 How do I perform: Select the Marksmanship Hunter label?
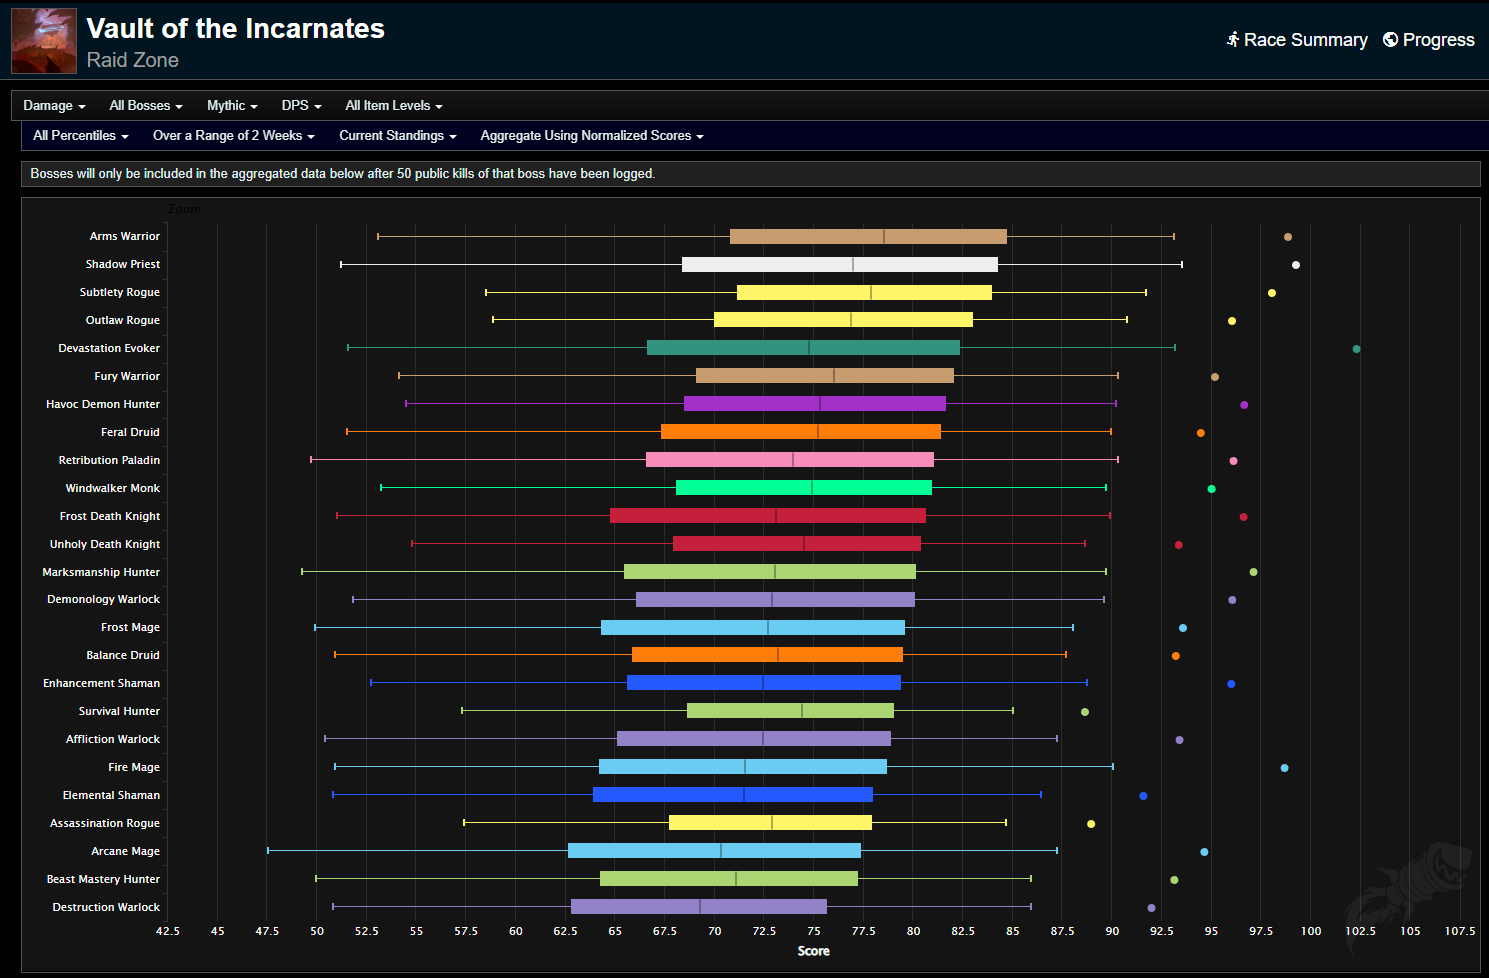(x=101, y=572)
